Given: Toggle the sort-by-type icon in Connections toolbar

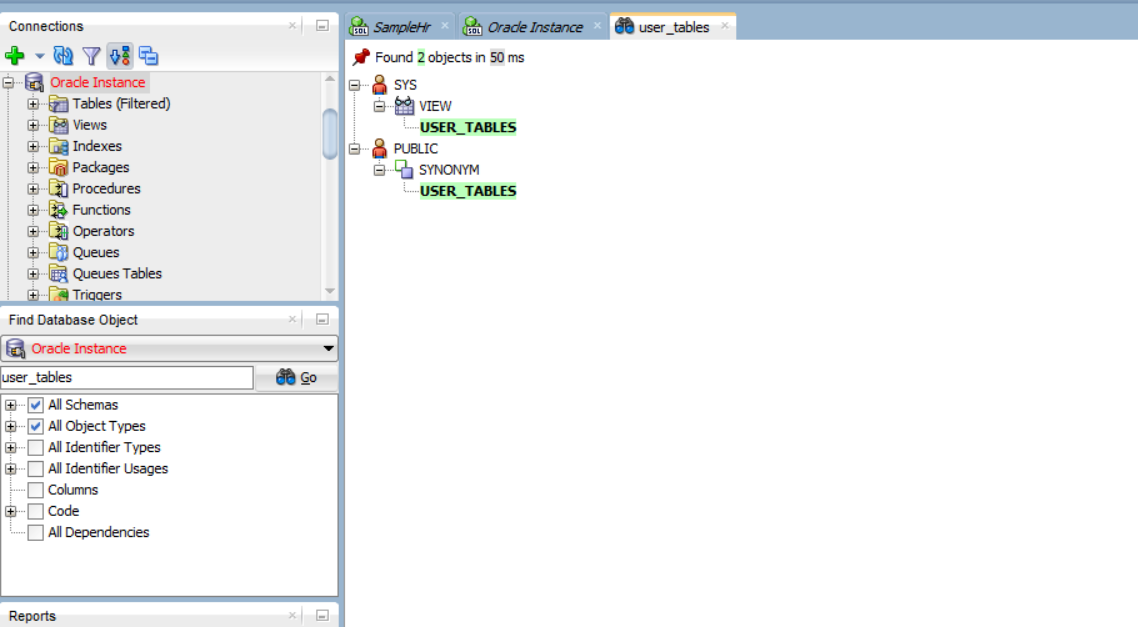Looking at the screenshot, I should [120, 56].
